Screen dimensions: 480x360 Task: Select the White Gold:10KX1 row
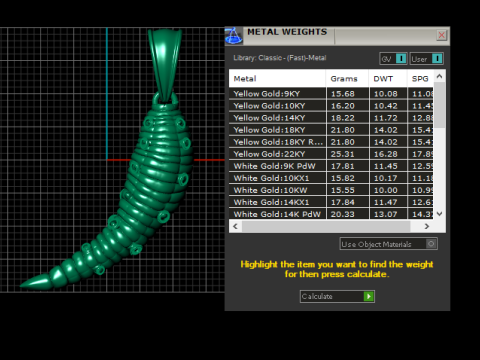pos(331,178)
